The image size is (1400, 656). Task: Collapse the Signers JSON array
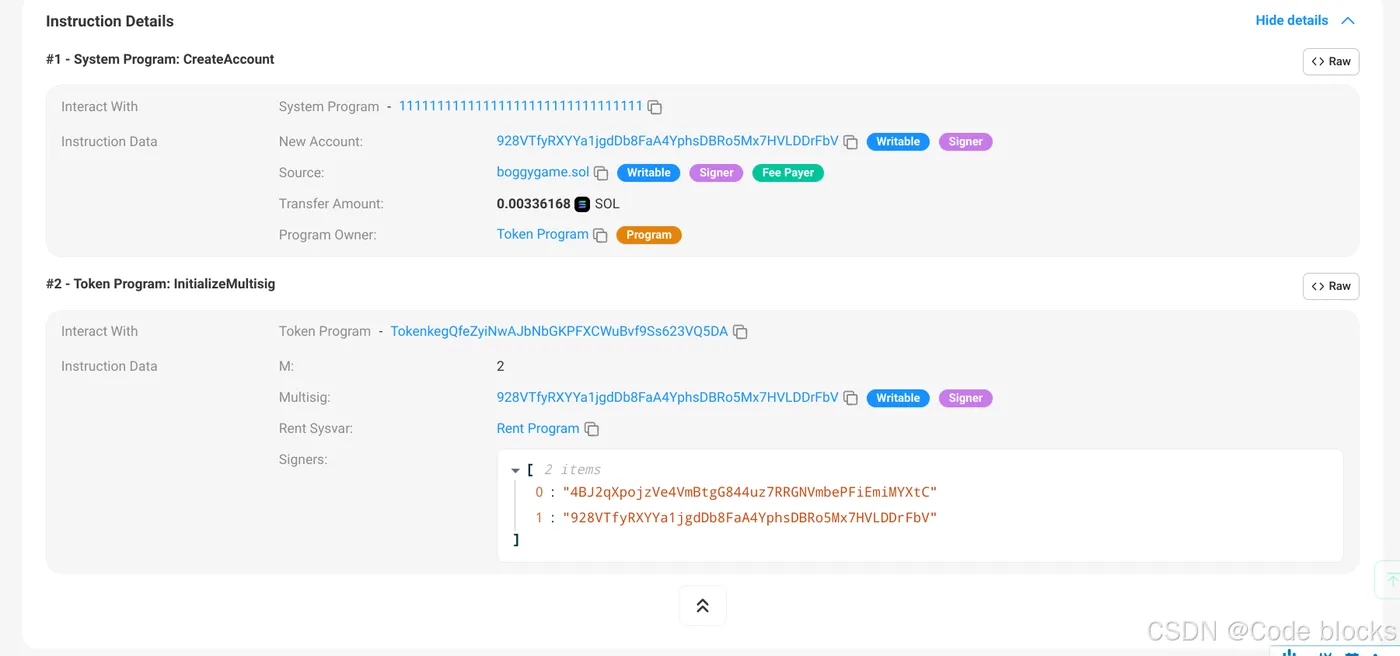coord(515,470)
